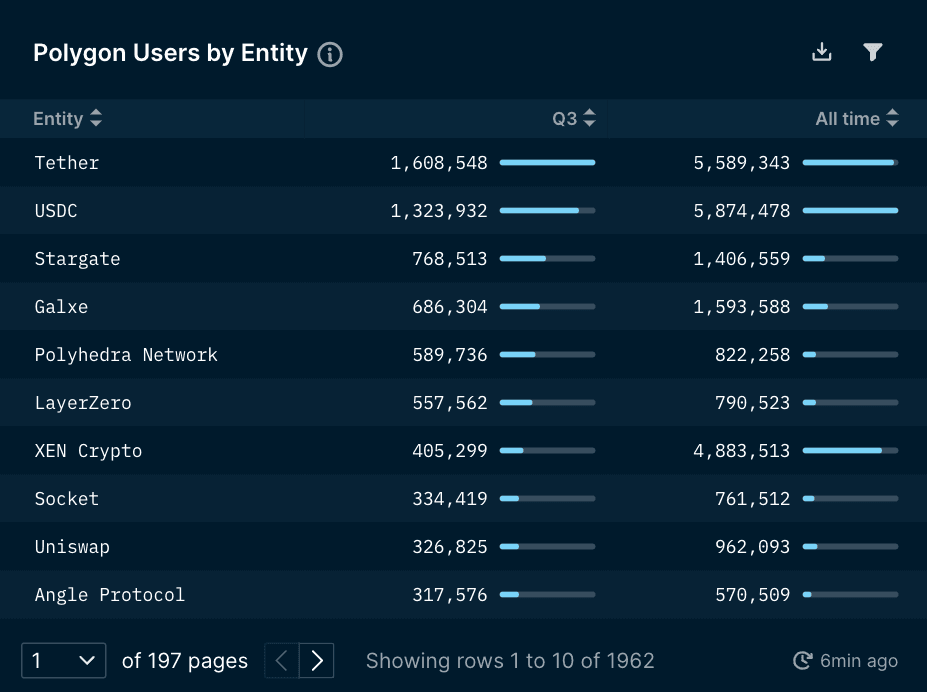Select the All time column header
This screenshot has height=692, width=927.
click(848, 118)
